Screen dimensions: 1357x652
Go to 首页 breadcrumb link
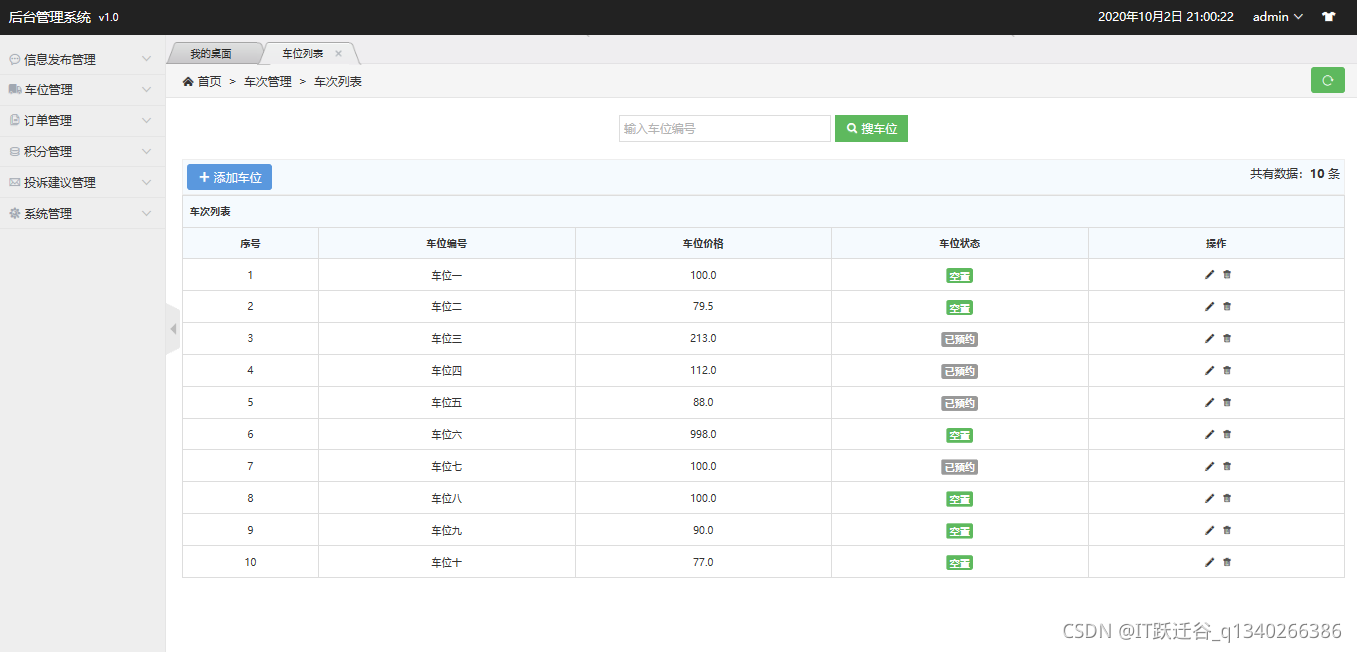click(x=210, y=82)
